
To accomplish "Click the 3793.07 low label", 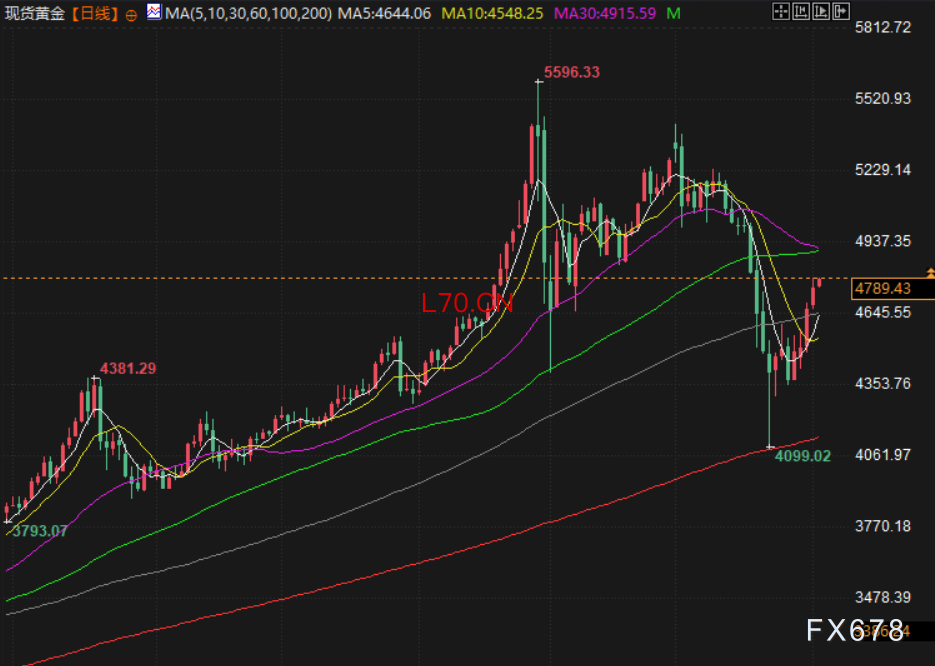I will coord(40,530).
